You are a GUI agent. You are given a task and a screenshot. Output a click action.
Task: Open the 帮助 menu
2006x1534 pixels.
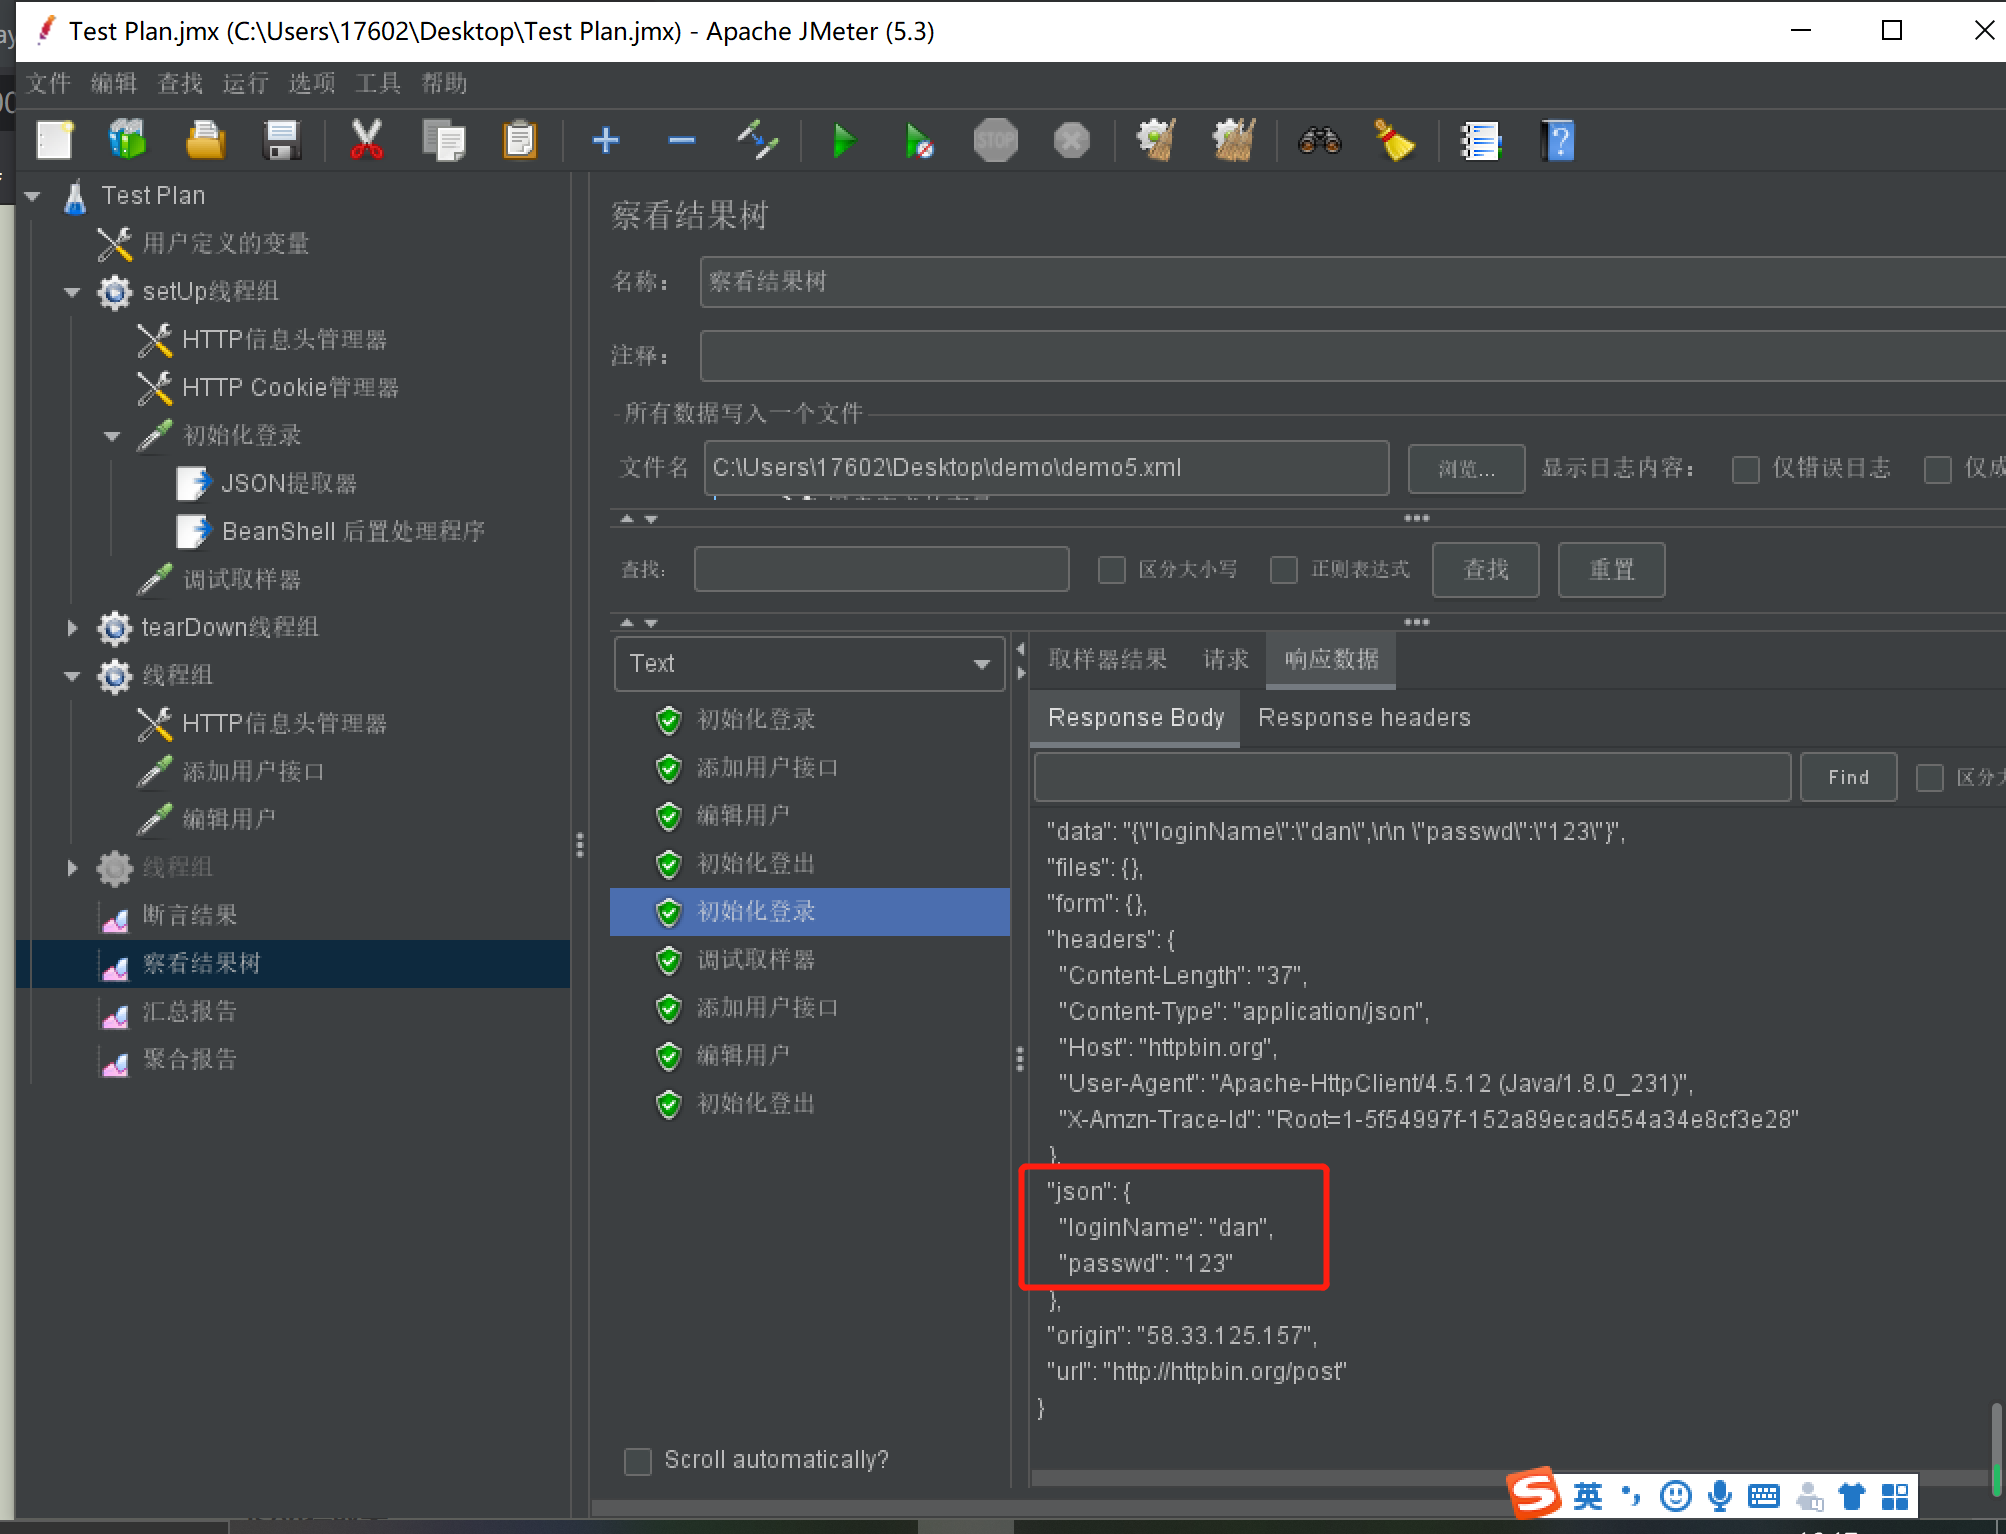point(444,83)
